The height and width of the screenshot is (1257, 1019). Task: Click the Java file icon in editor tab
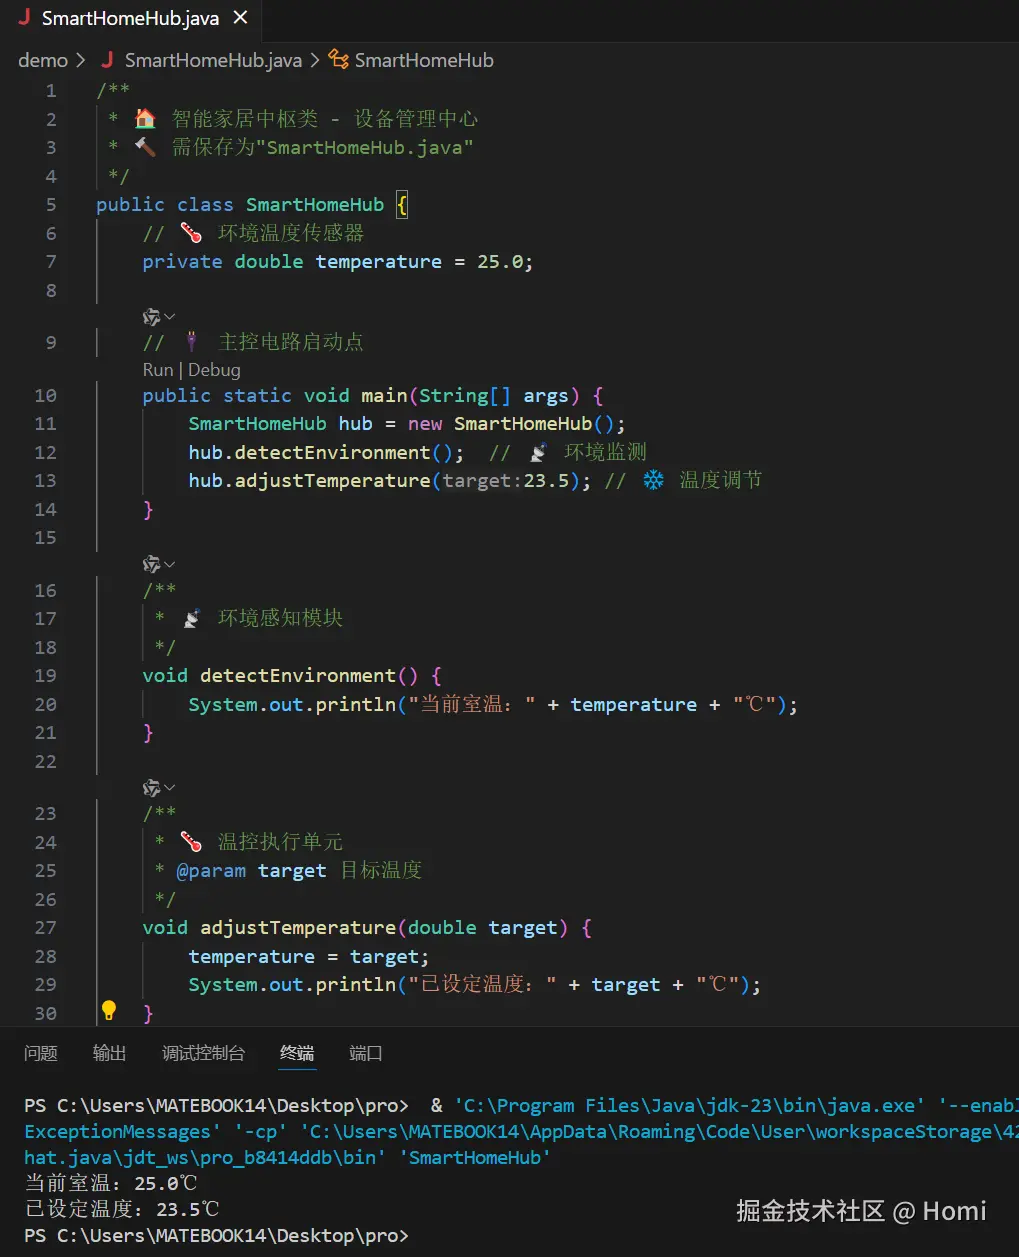tap(24, 18)
